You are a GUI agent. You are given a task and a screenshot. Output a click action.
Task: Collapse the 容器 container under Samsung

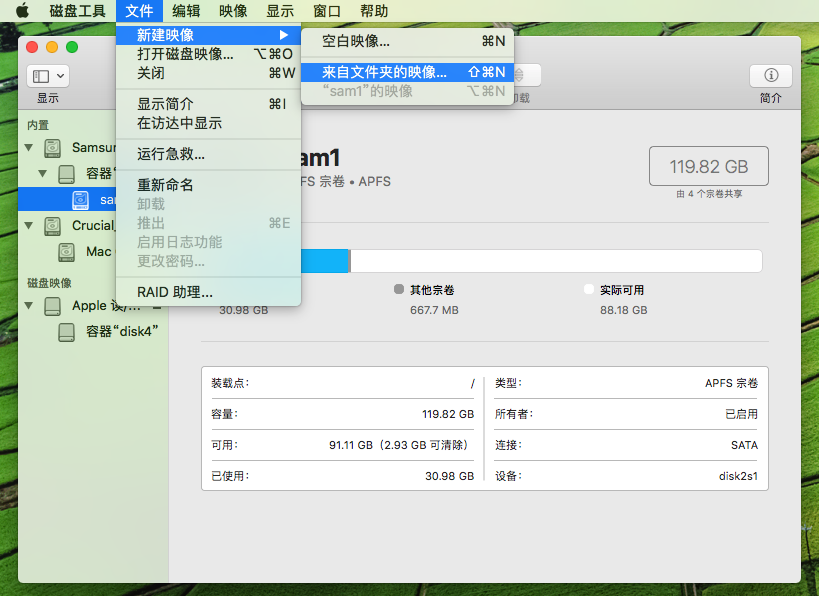(x=43, y=174)
